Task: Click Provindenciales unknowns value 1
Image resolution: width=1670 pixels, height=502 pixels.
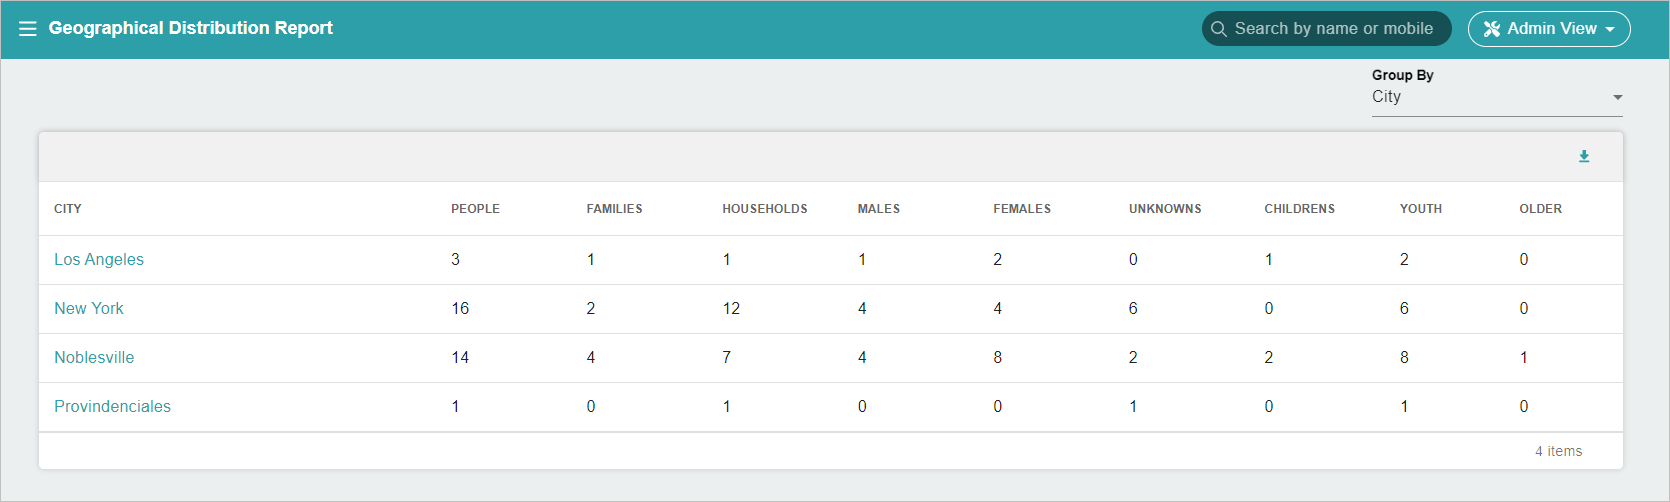Action: click(1133, 406)
